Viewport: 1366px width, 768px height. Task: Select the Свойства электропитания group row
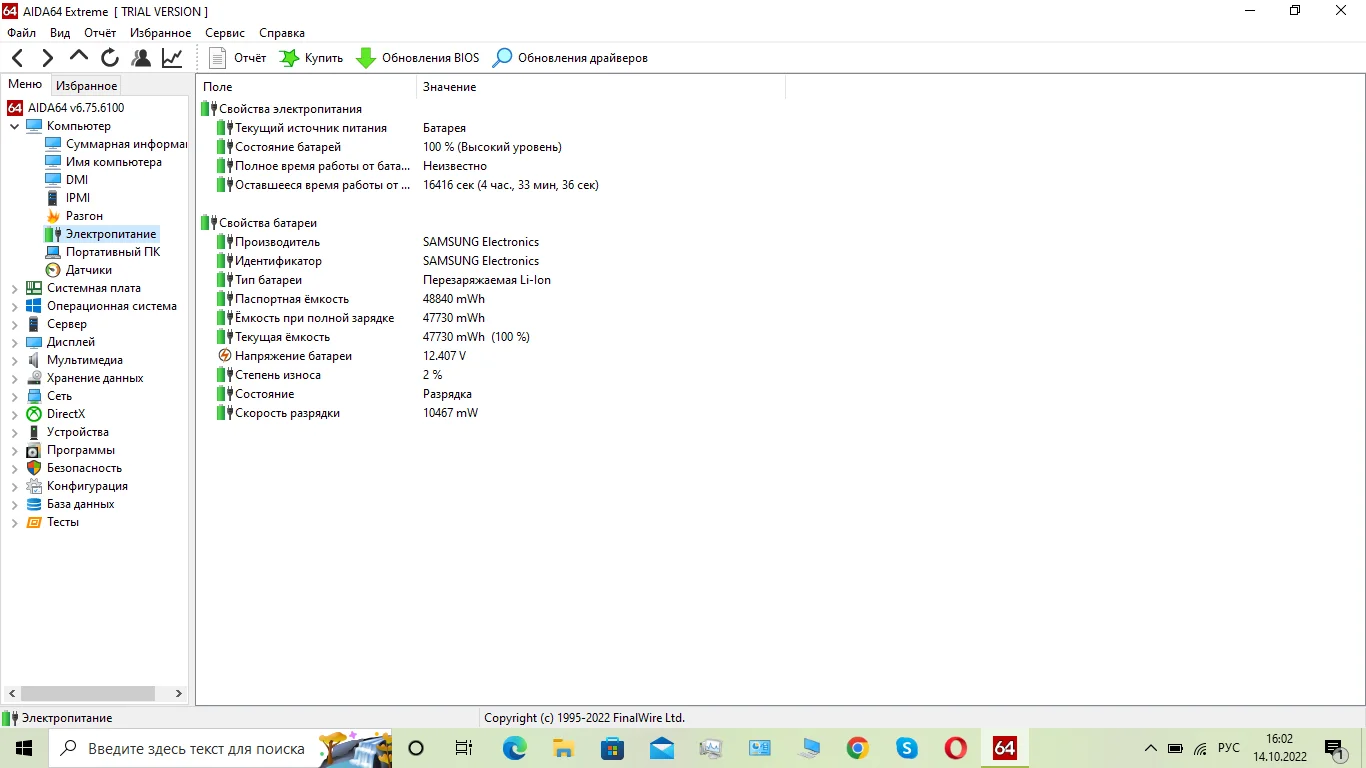(x=282, y=109)
